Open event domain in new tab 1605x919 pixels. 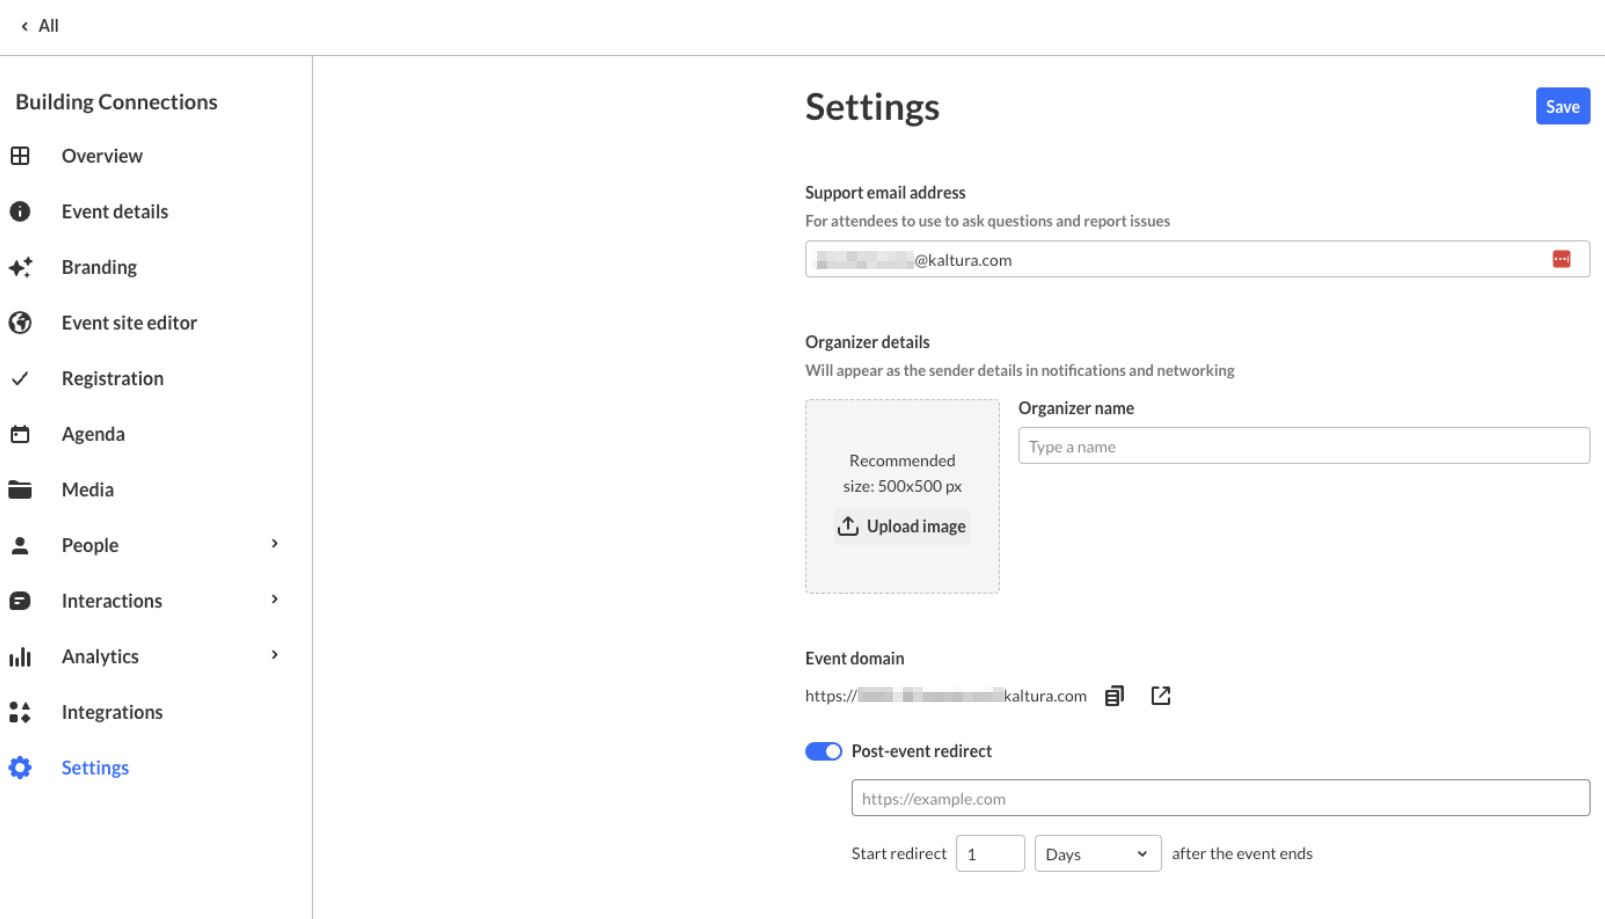[1160, 696]
